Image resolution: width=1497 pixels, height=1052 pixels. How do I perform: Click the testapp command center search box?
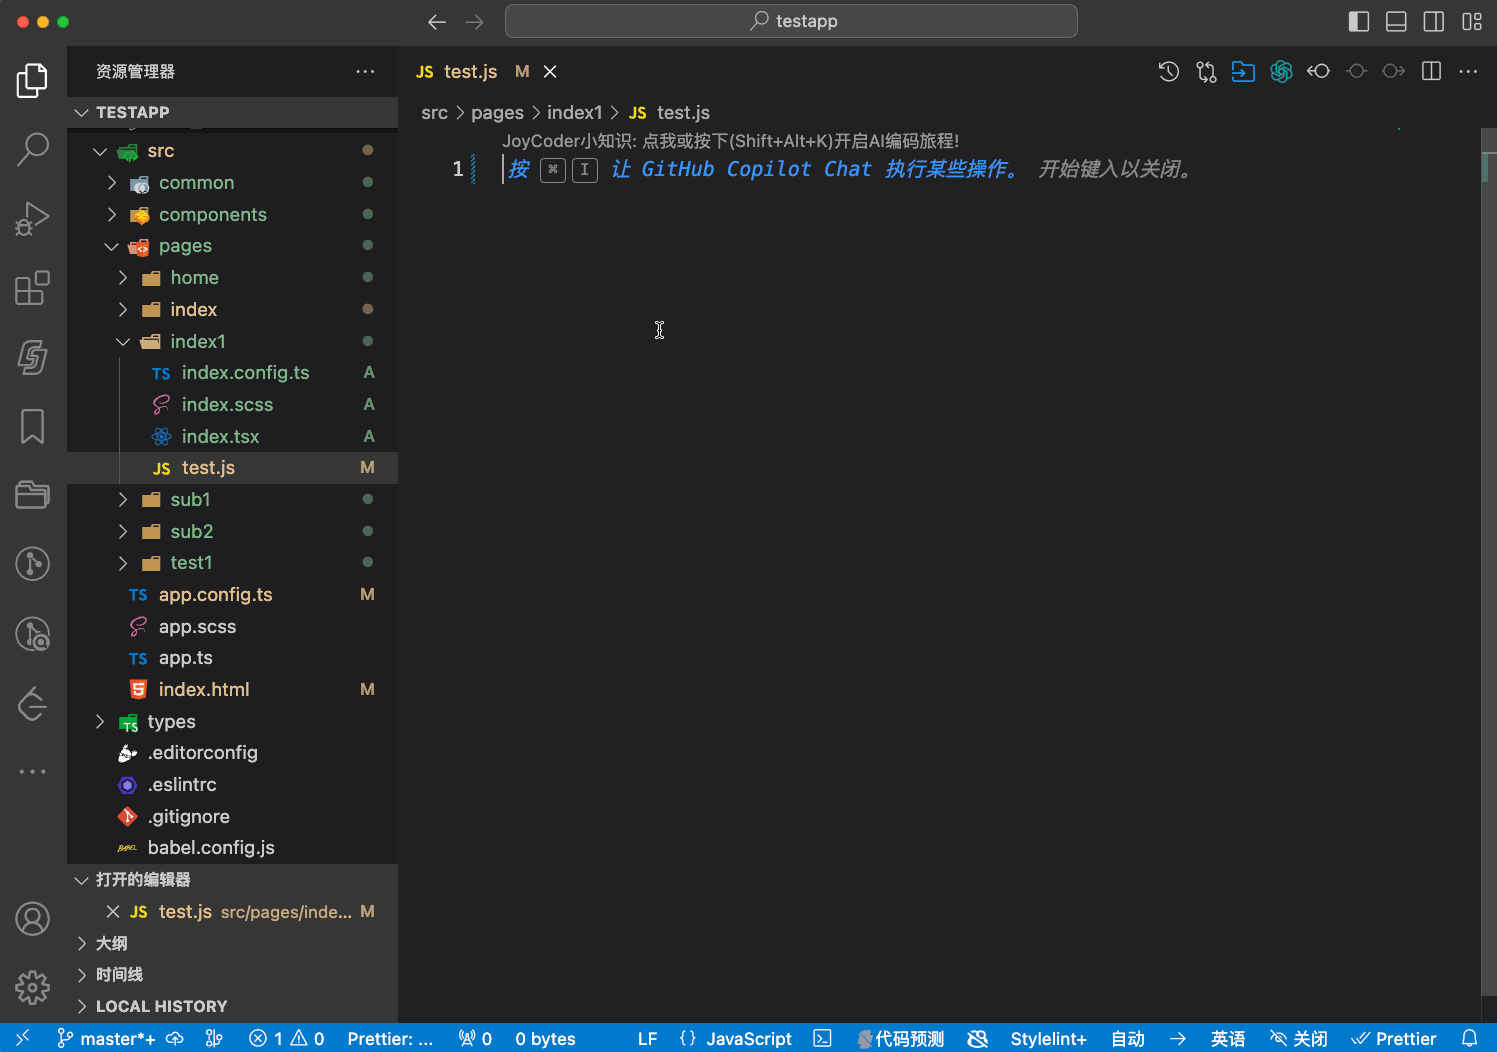click(791, 21)
